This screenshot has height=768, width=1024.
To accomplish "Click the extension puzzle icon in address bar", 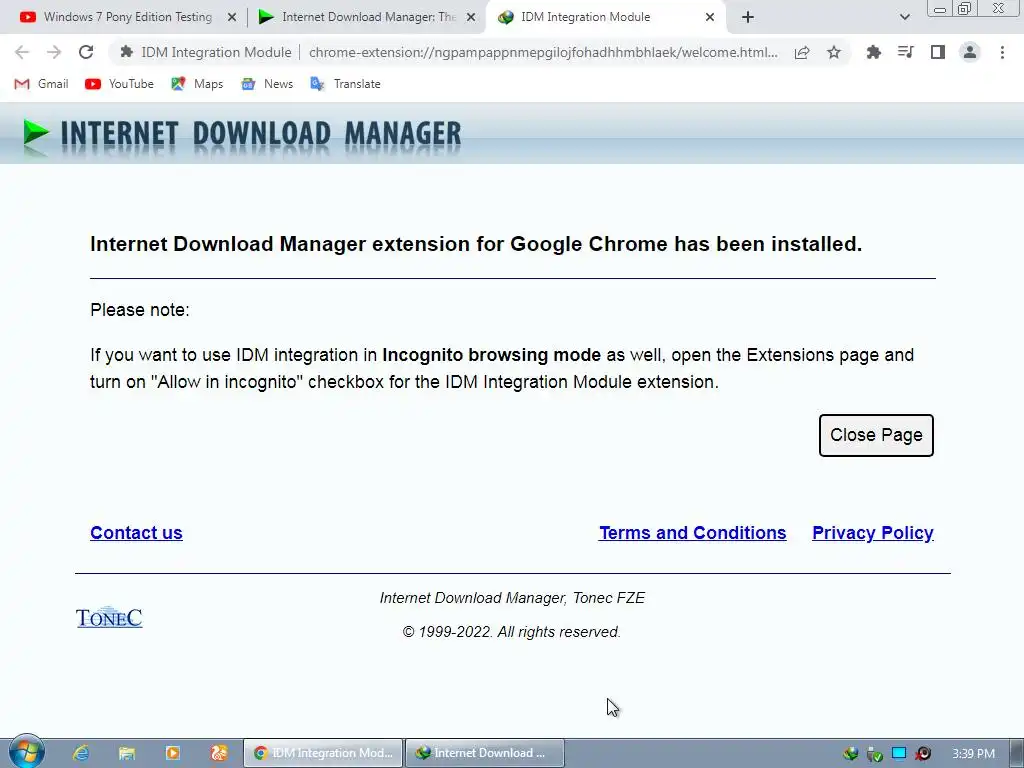I will (x=127, y=52).
